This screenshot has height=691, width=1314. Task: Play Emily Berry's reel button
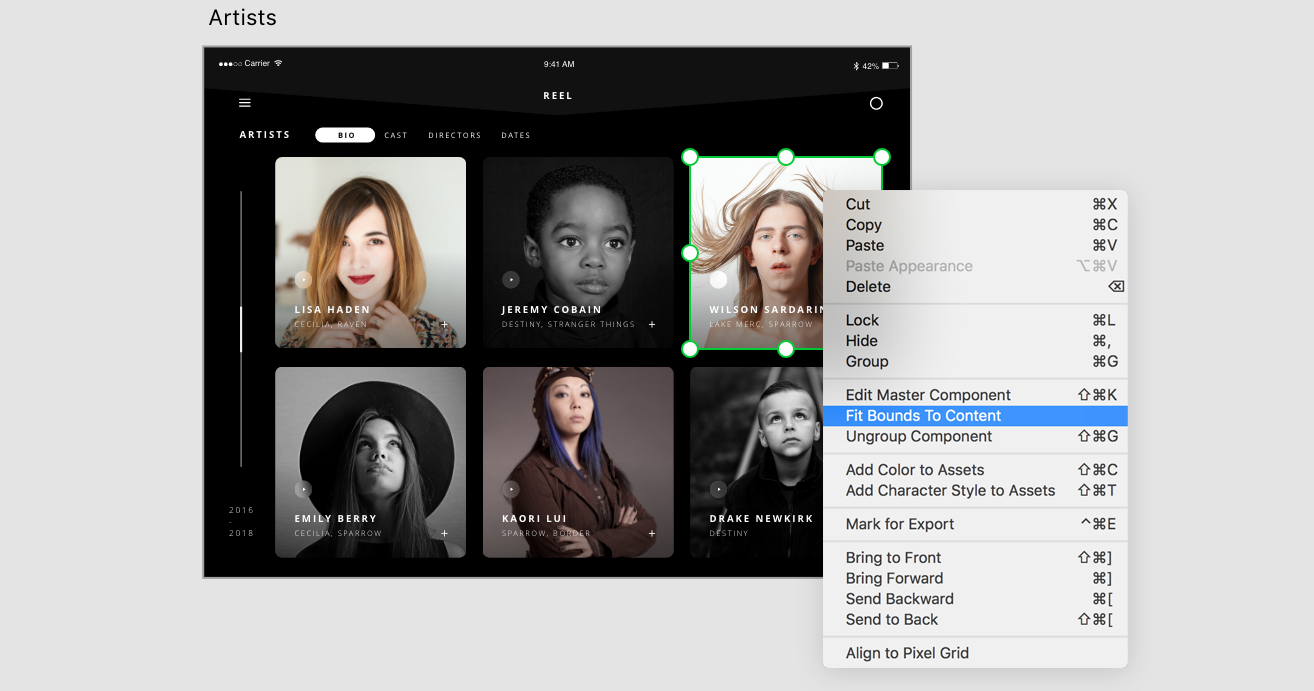pos(303,489)
